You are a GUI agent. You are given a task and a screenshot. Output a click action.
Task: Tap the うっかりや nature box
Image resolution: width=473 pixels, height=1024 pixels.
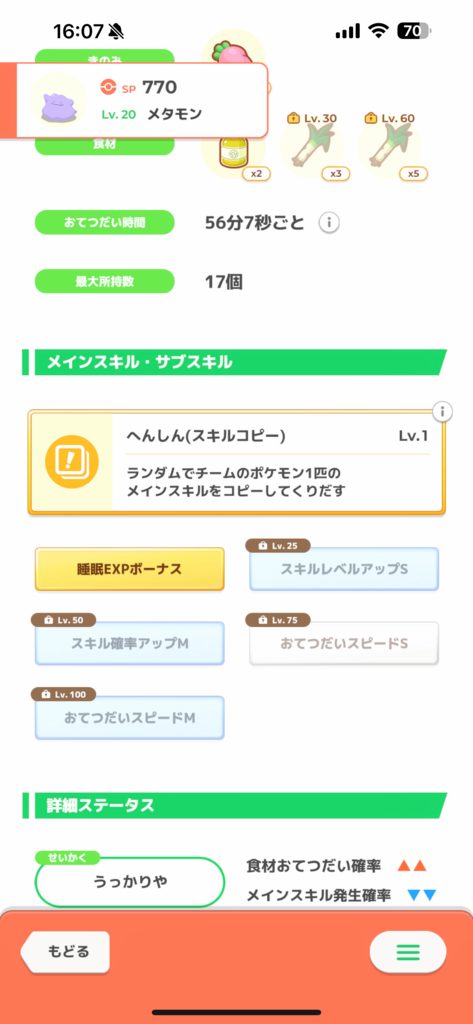click(130, 882)
